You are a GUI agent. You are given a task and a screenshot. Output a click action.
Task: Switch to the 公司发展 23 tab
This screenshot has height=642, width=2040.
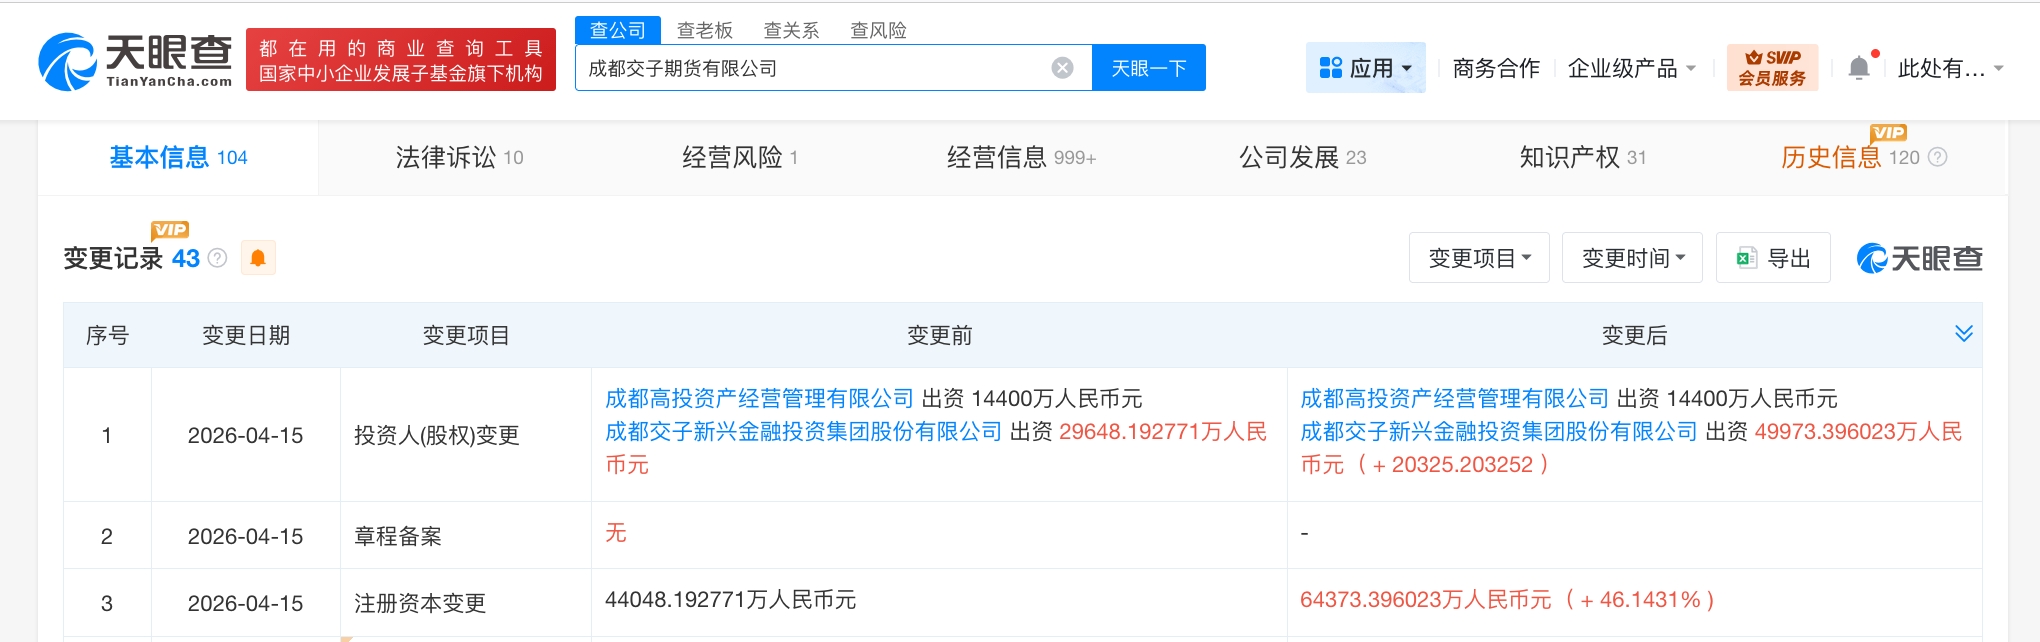[x=1302, y=157]
